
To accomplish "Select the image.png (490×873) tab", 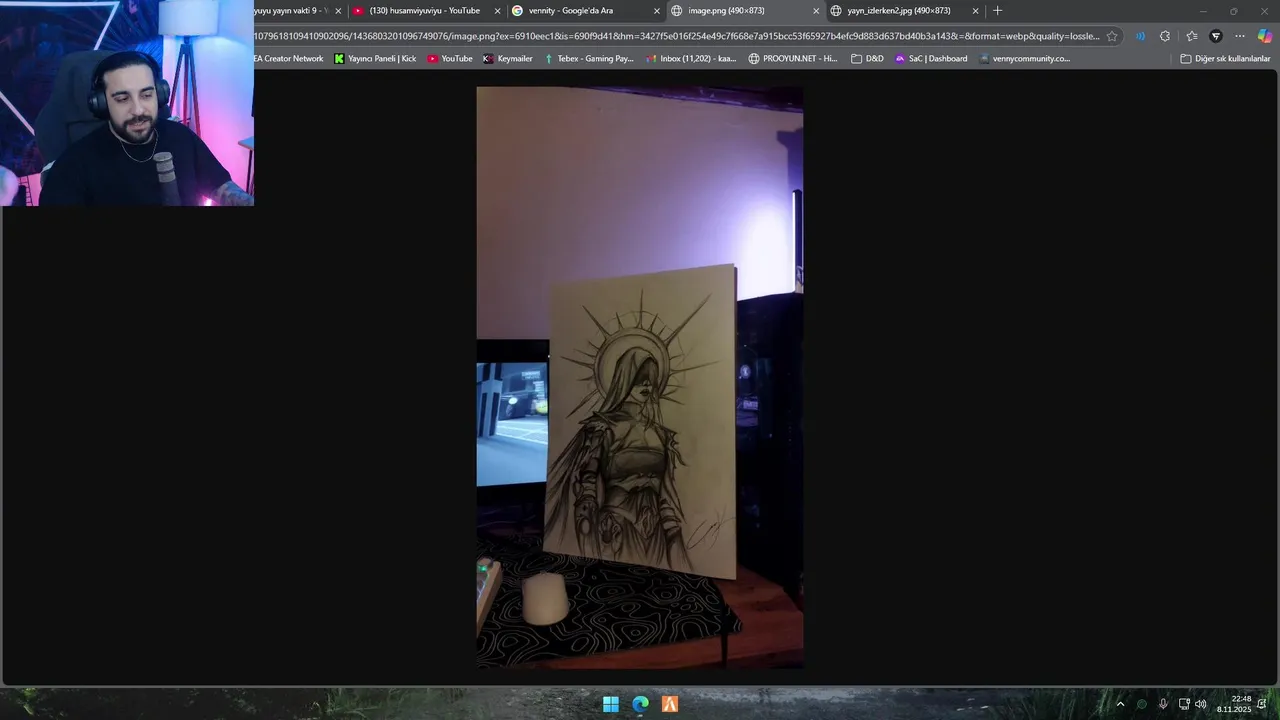I will click(744, 11).
